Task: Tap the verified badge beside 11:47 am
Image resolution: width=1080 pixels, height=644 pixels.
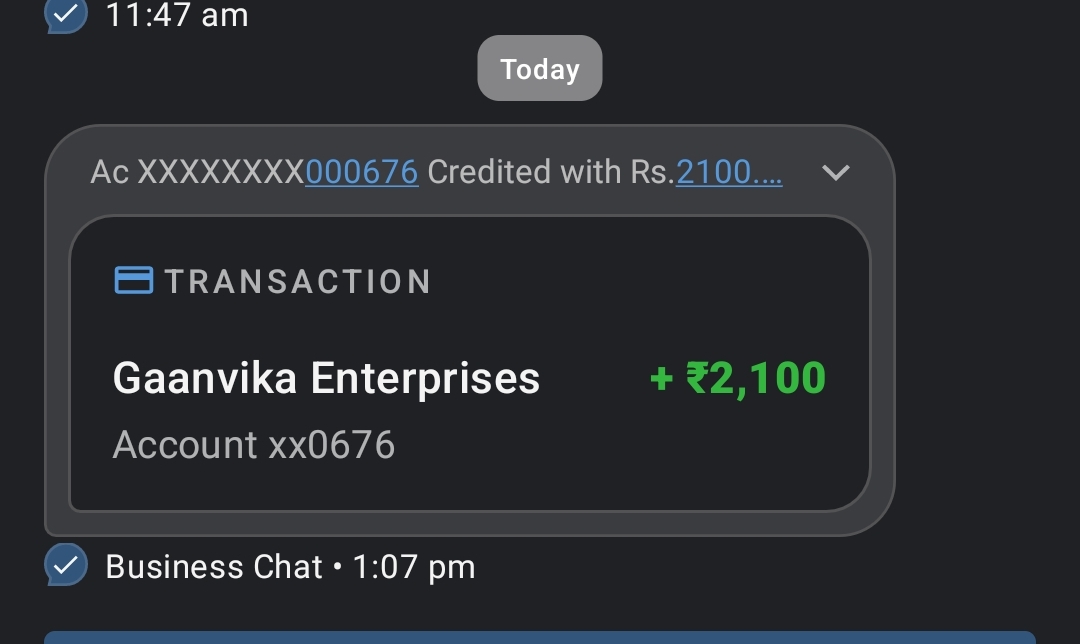Action: pyautogui.click(x=66, y=14)
